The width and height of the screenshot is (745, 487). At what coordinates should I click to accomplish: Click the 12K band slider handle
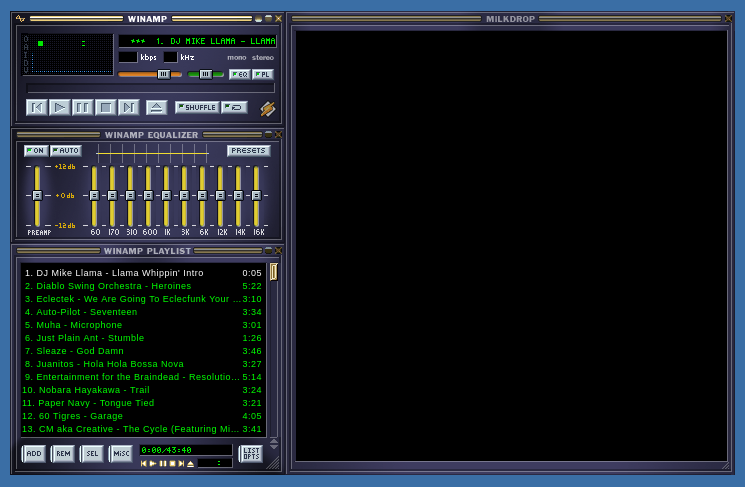coord(220,195)
